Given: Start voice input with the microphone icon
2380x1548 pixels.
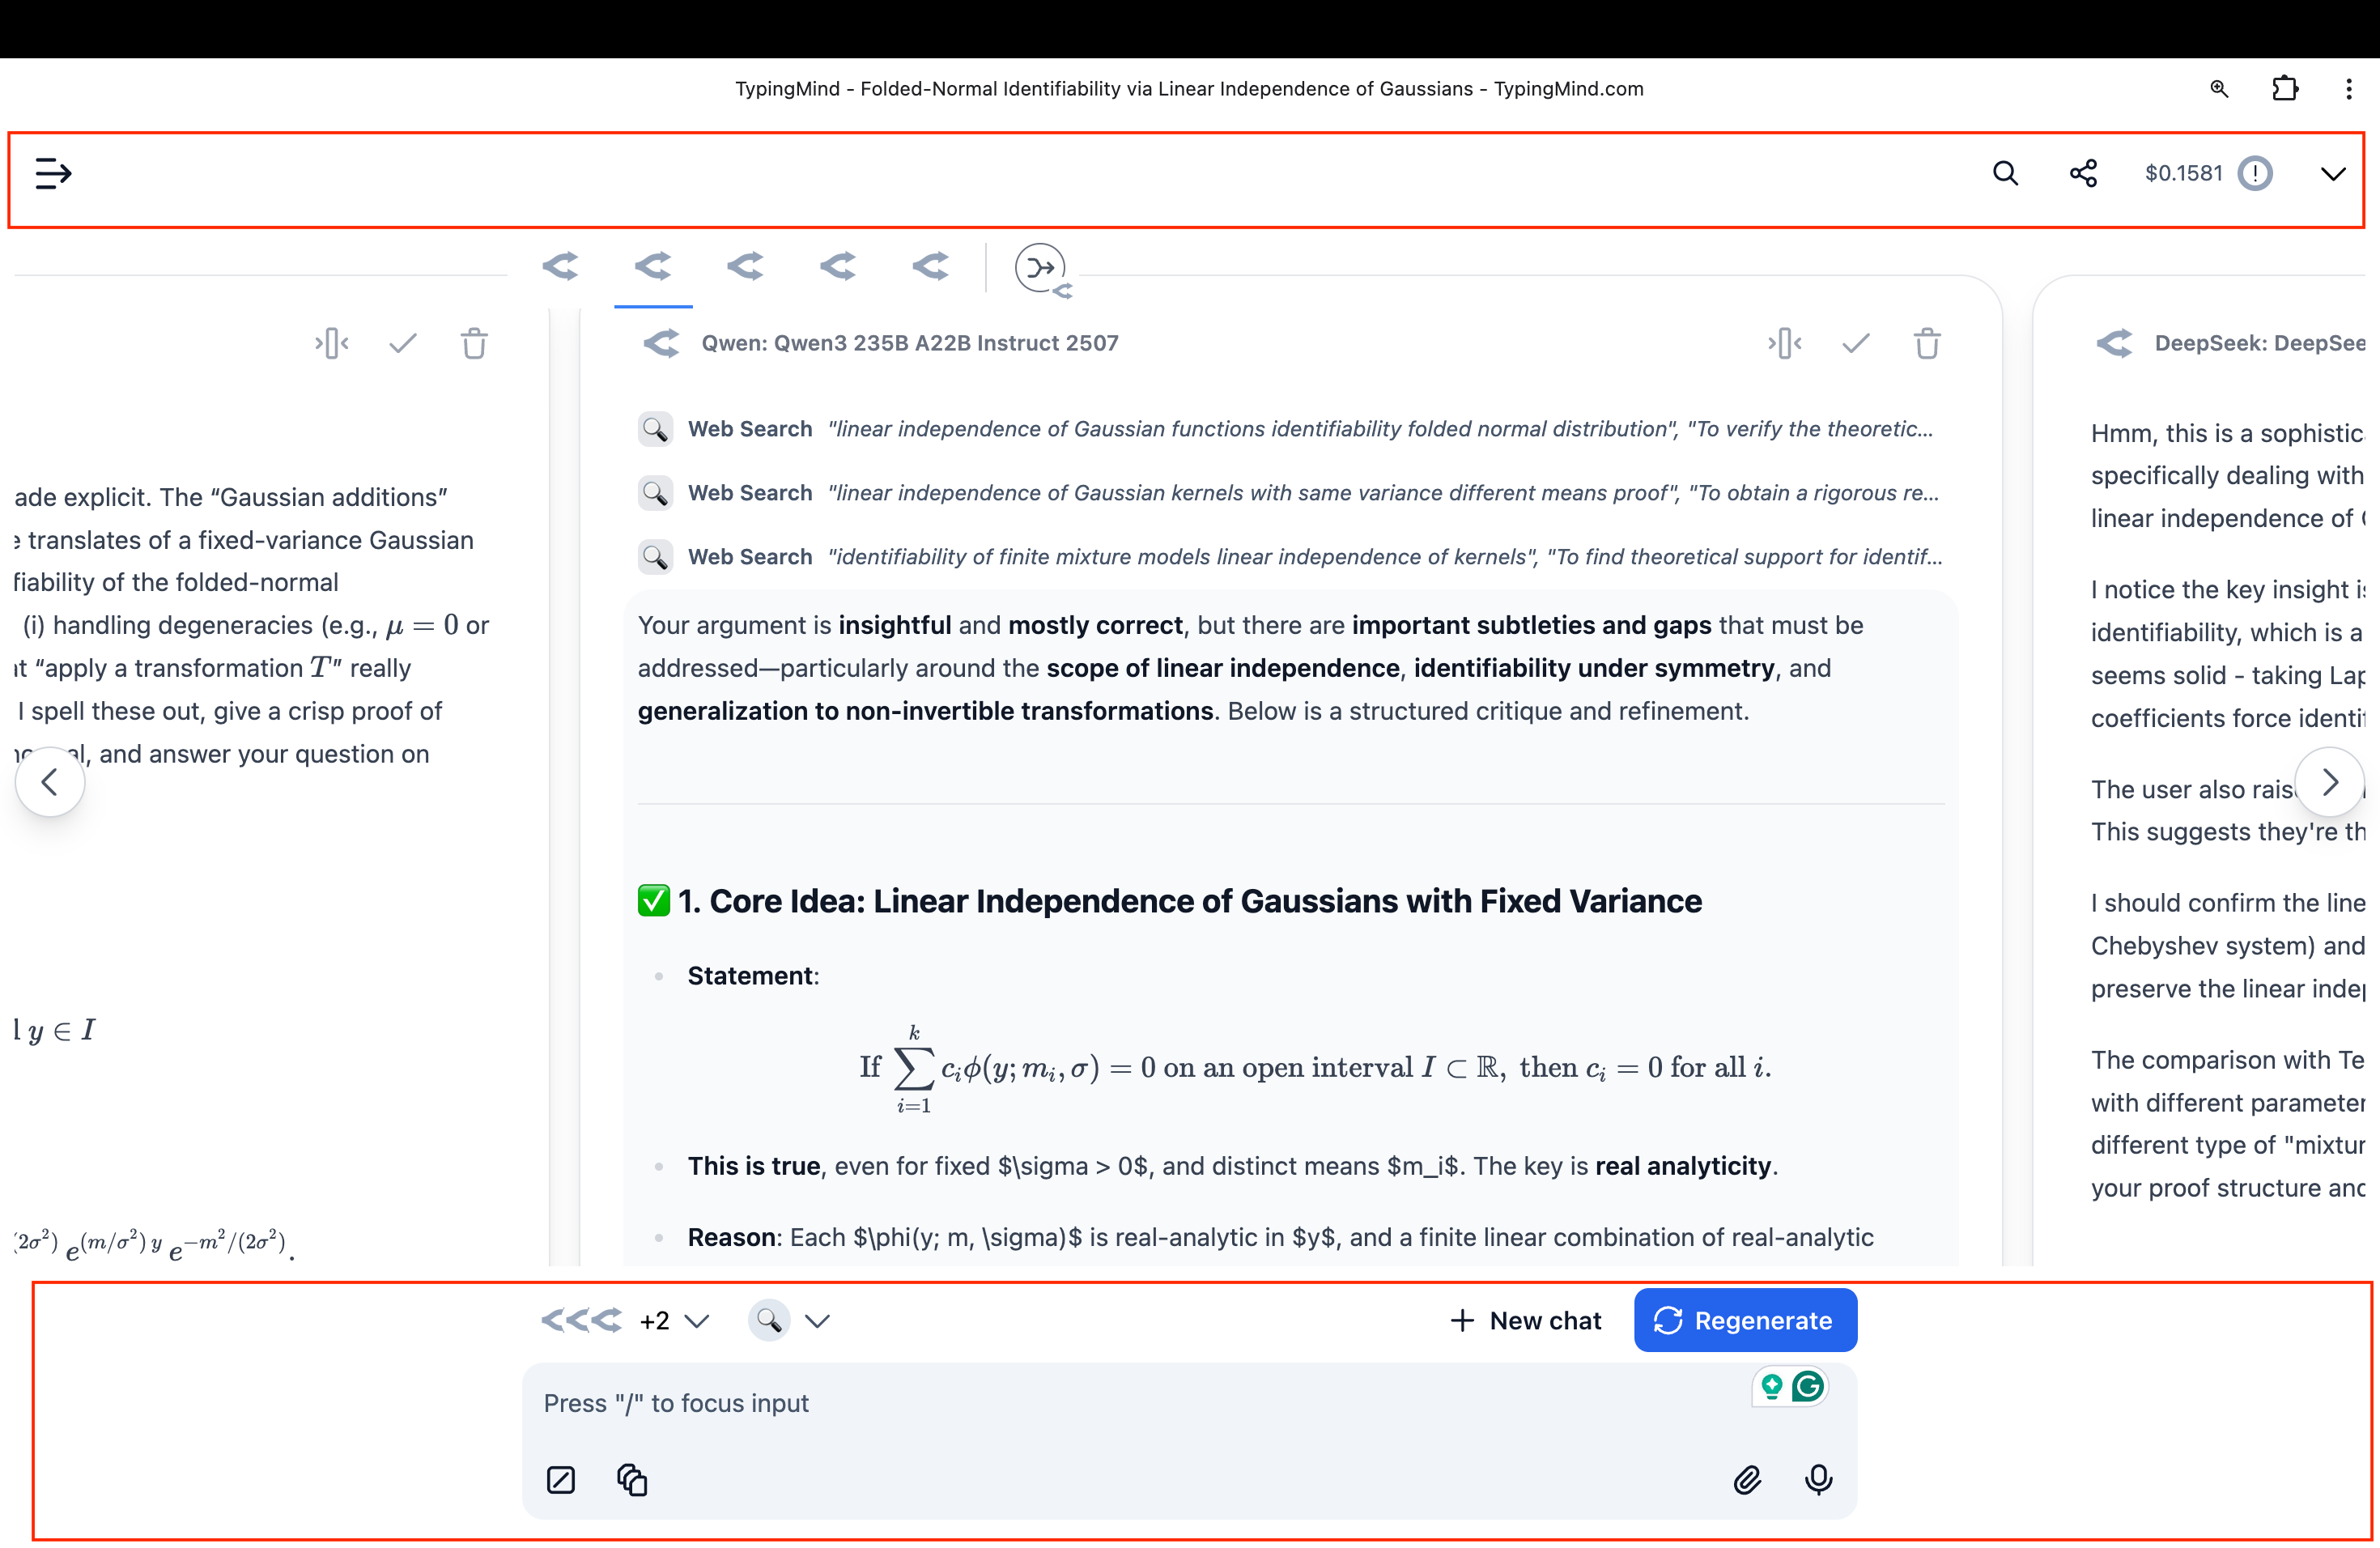Looking at the screenshot, I should 1819,1480.
